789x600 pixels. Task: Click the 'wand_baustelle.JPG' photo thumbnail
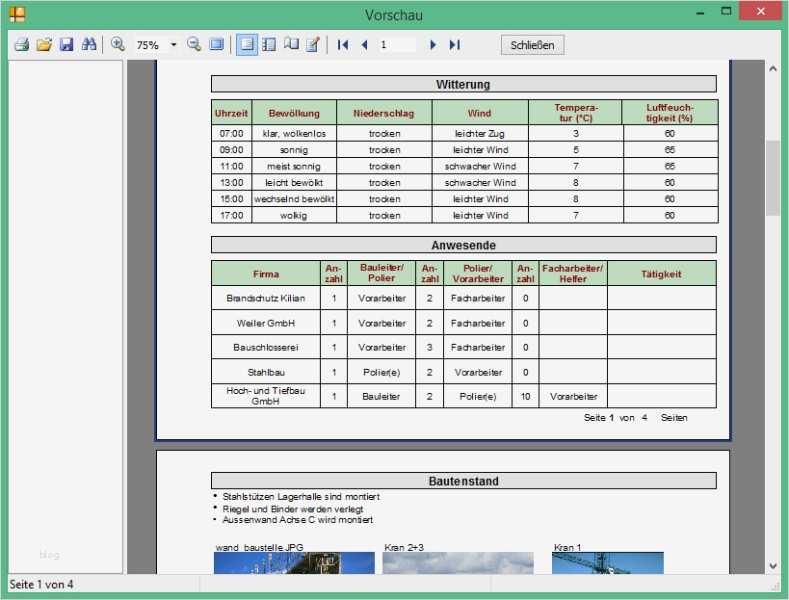coord(294,563)
